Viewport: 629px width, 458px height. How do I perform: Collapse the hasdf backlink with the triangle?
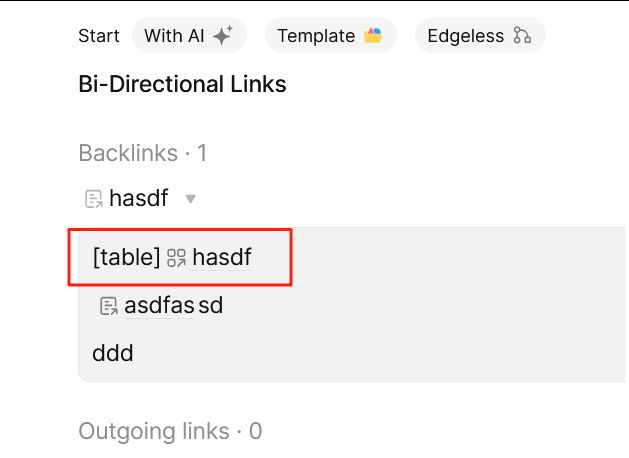pyautogui.click(x=191, y=199)
